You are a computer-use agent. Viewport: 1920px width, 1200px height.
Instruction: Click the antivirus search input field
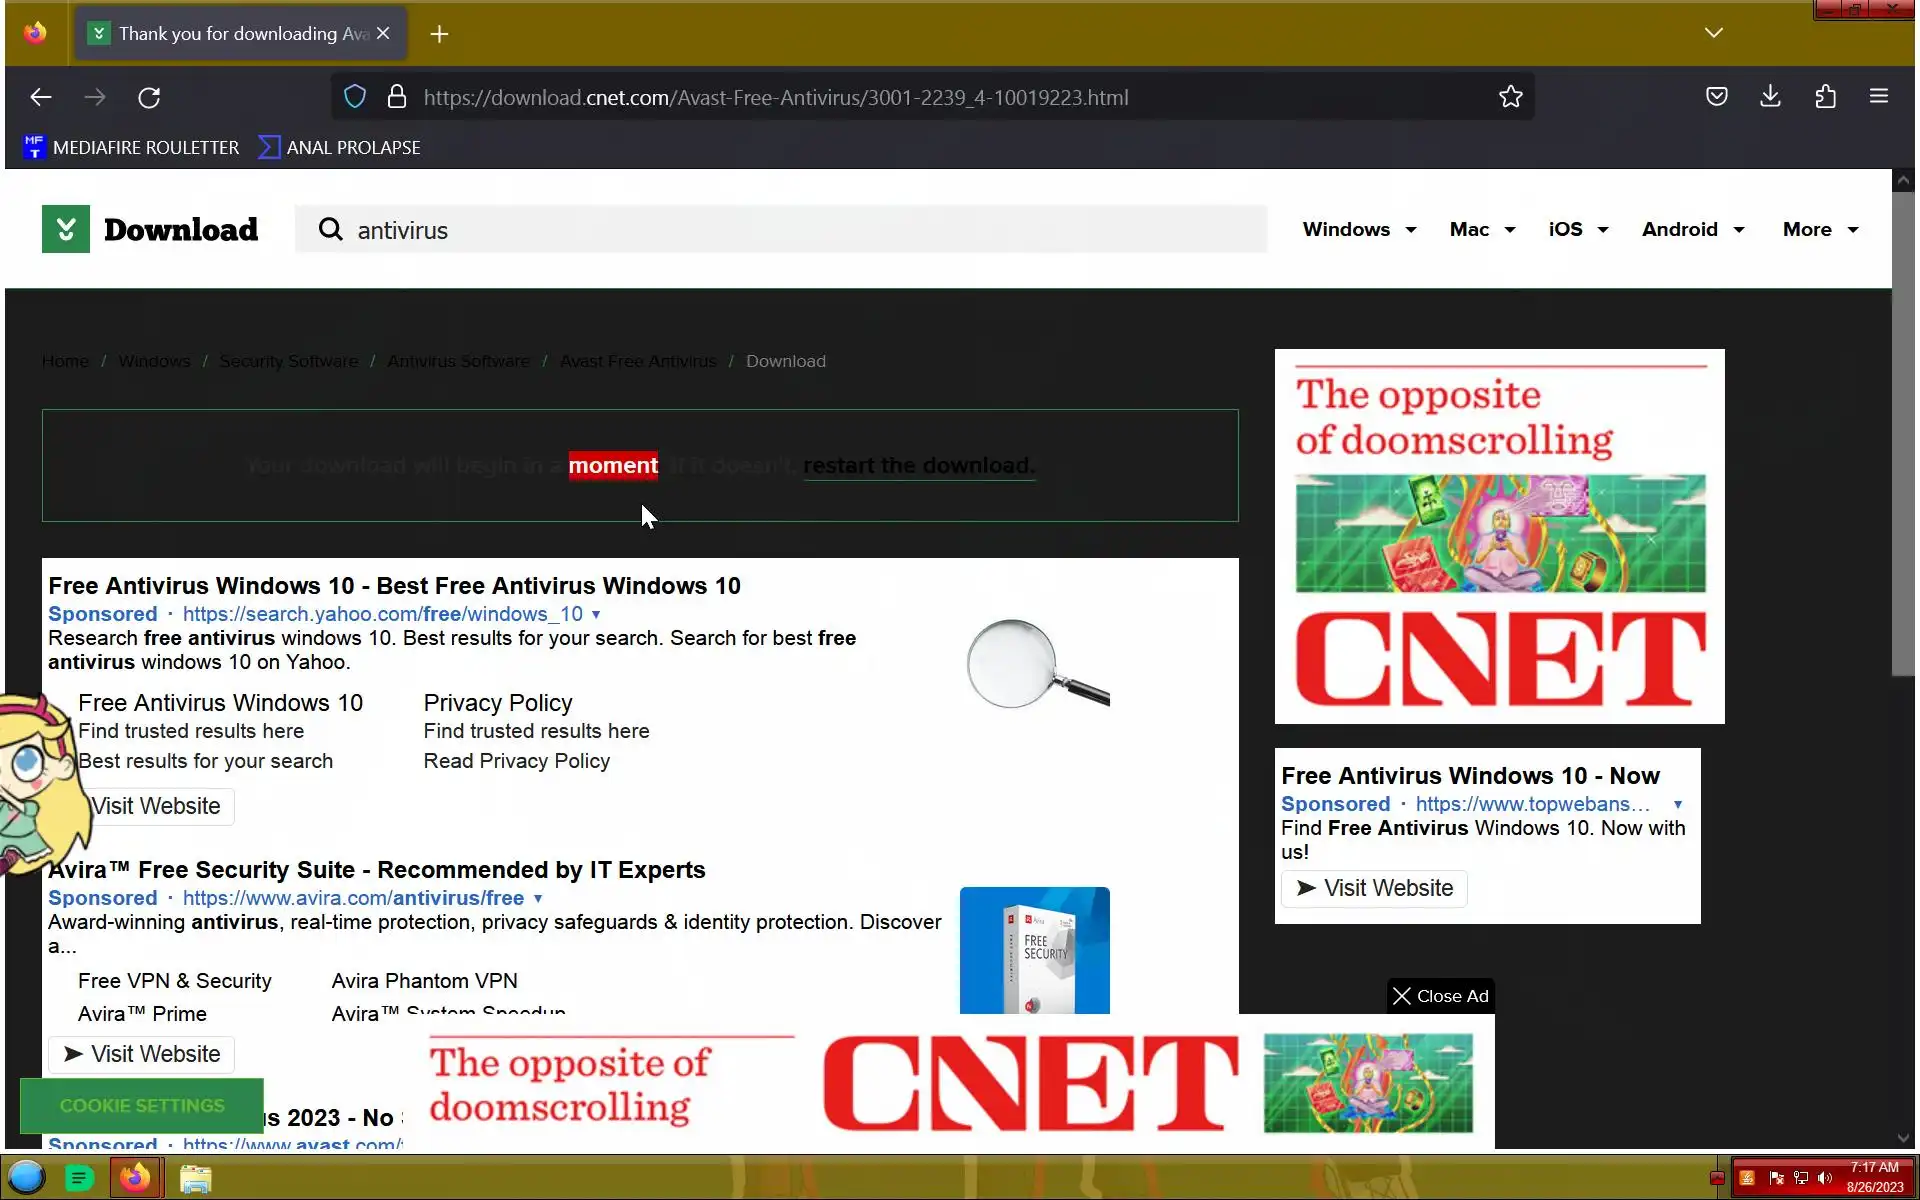[780, 230]
